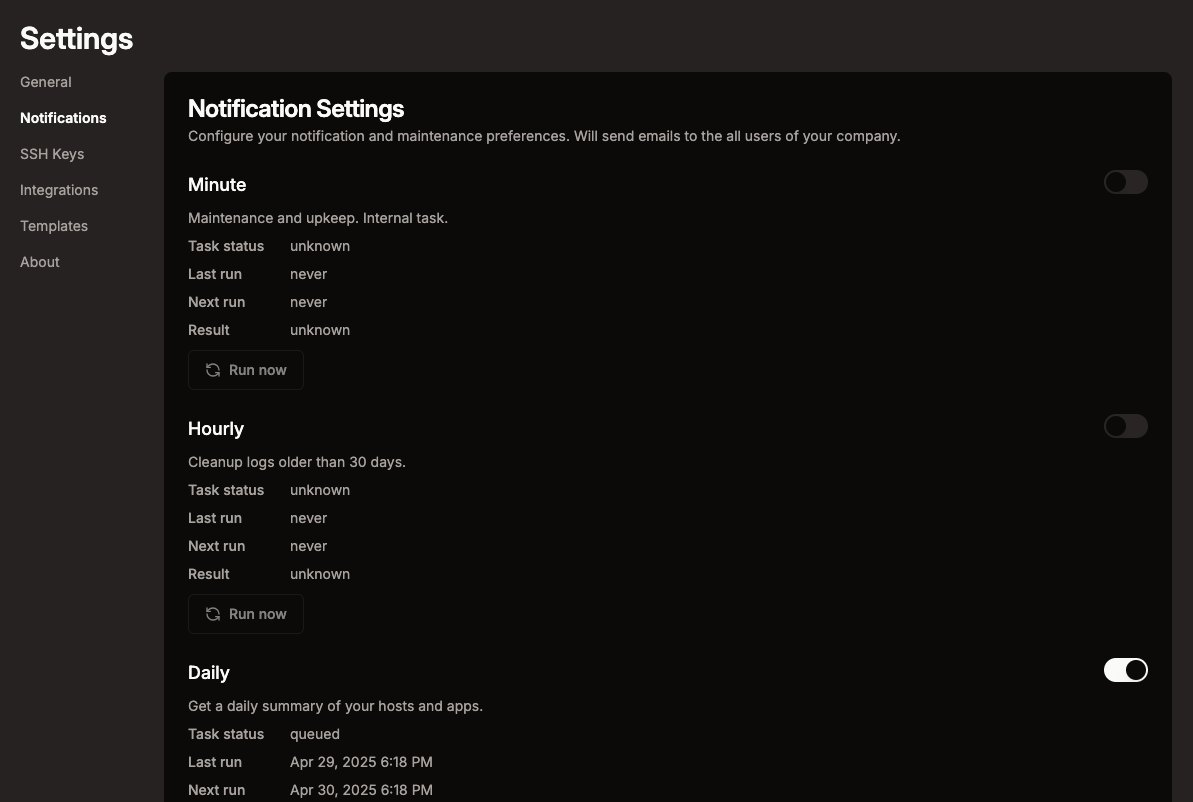This screenshot has width=1193, height=802.
Task: Open the About page
Action: [x=40, y=262]
